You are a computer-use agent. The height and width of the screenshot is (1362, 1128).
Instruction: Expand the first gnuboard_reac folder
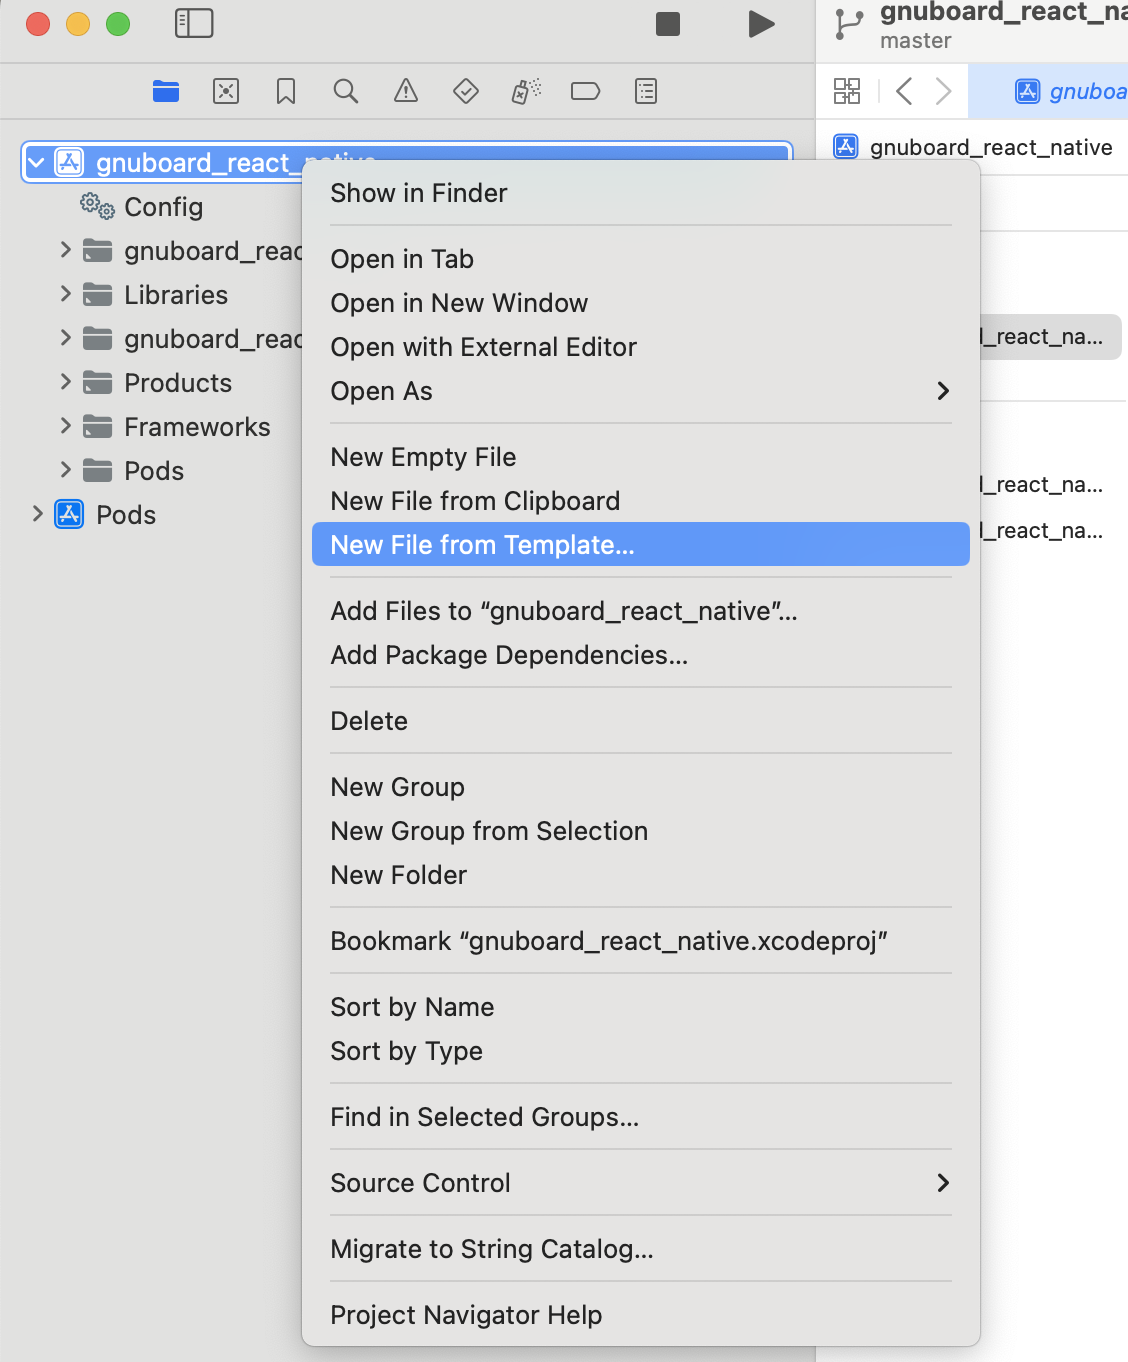coord(65,250)
